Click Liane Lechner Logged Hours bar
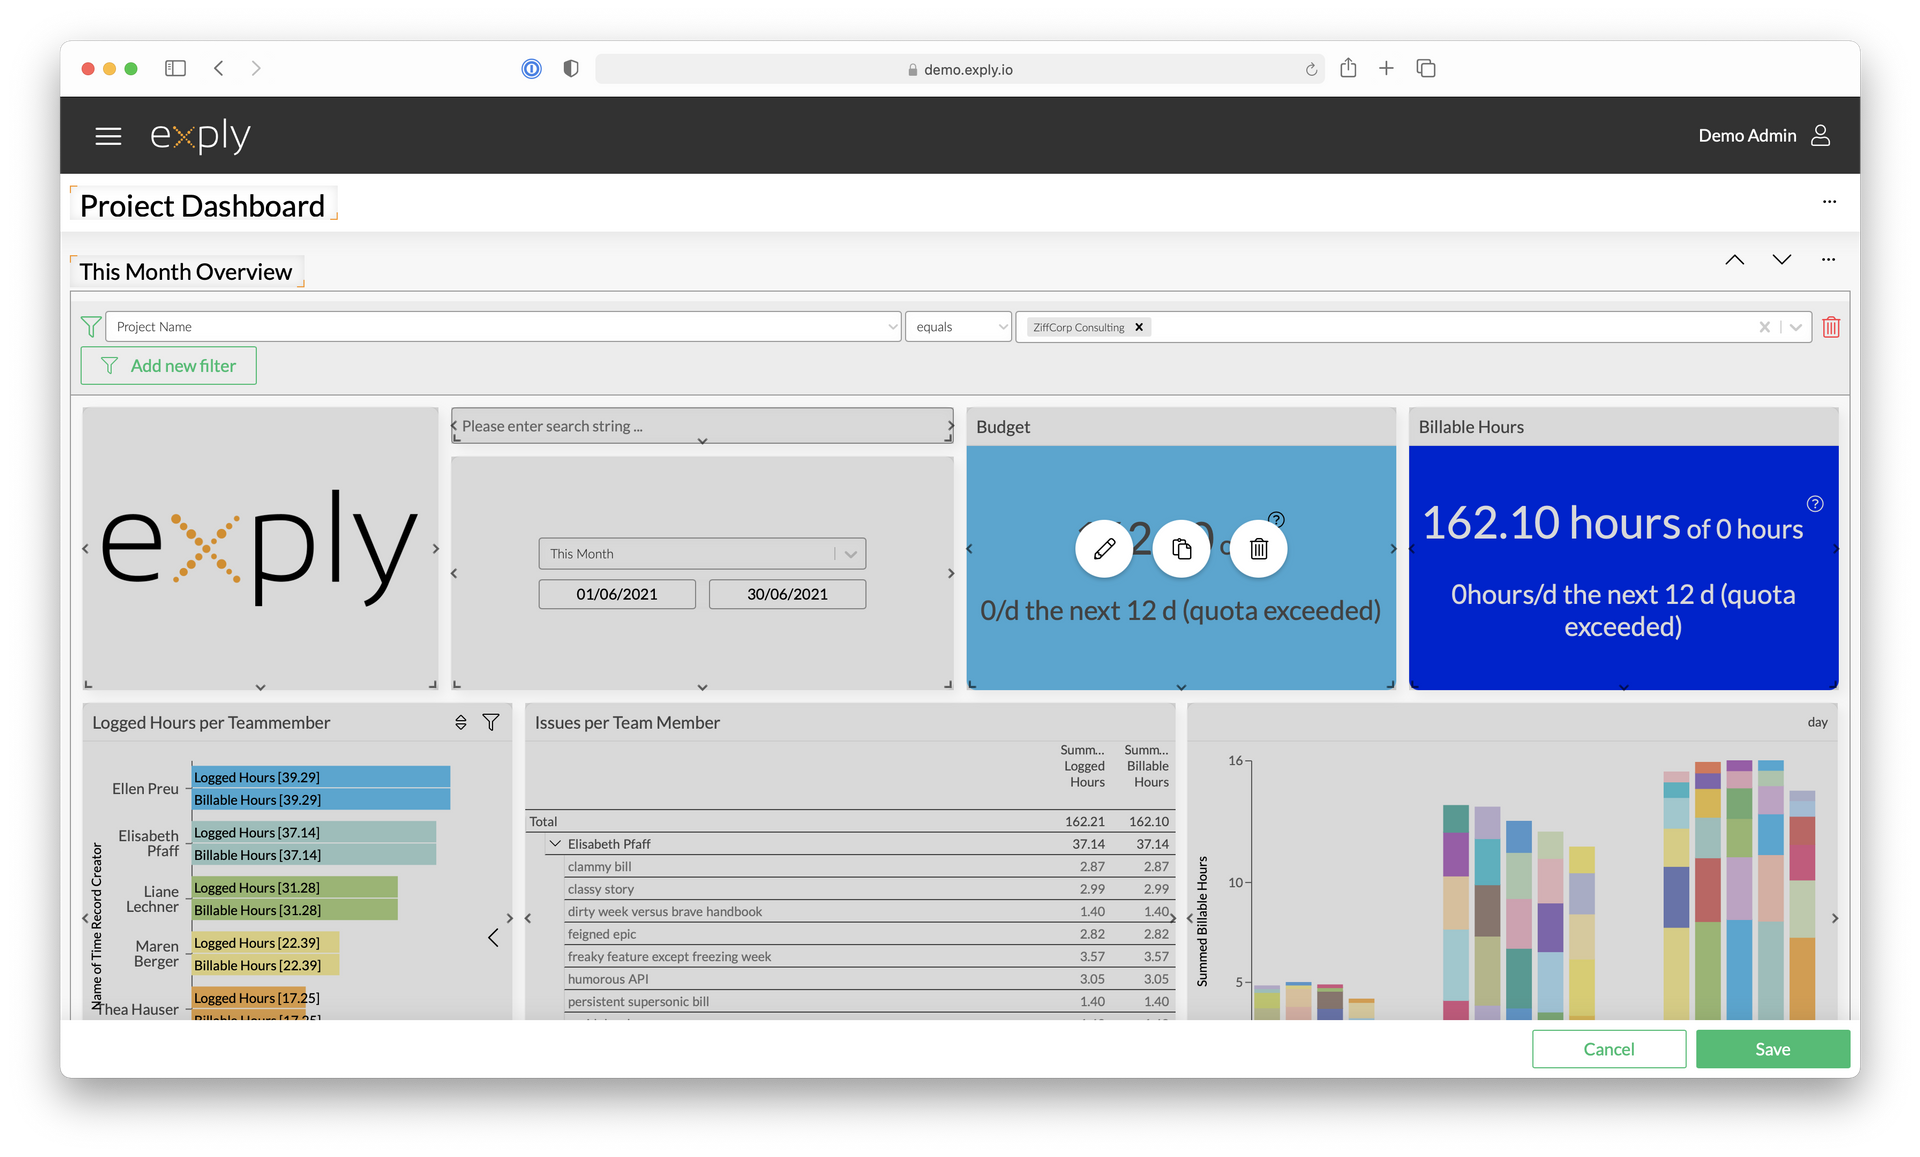The width and height of the screenshot is (1920, 1157). 295,888
